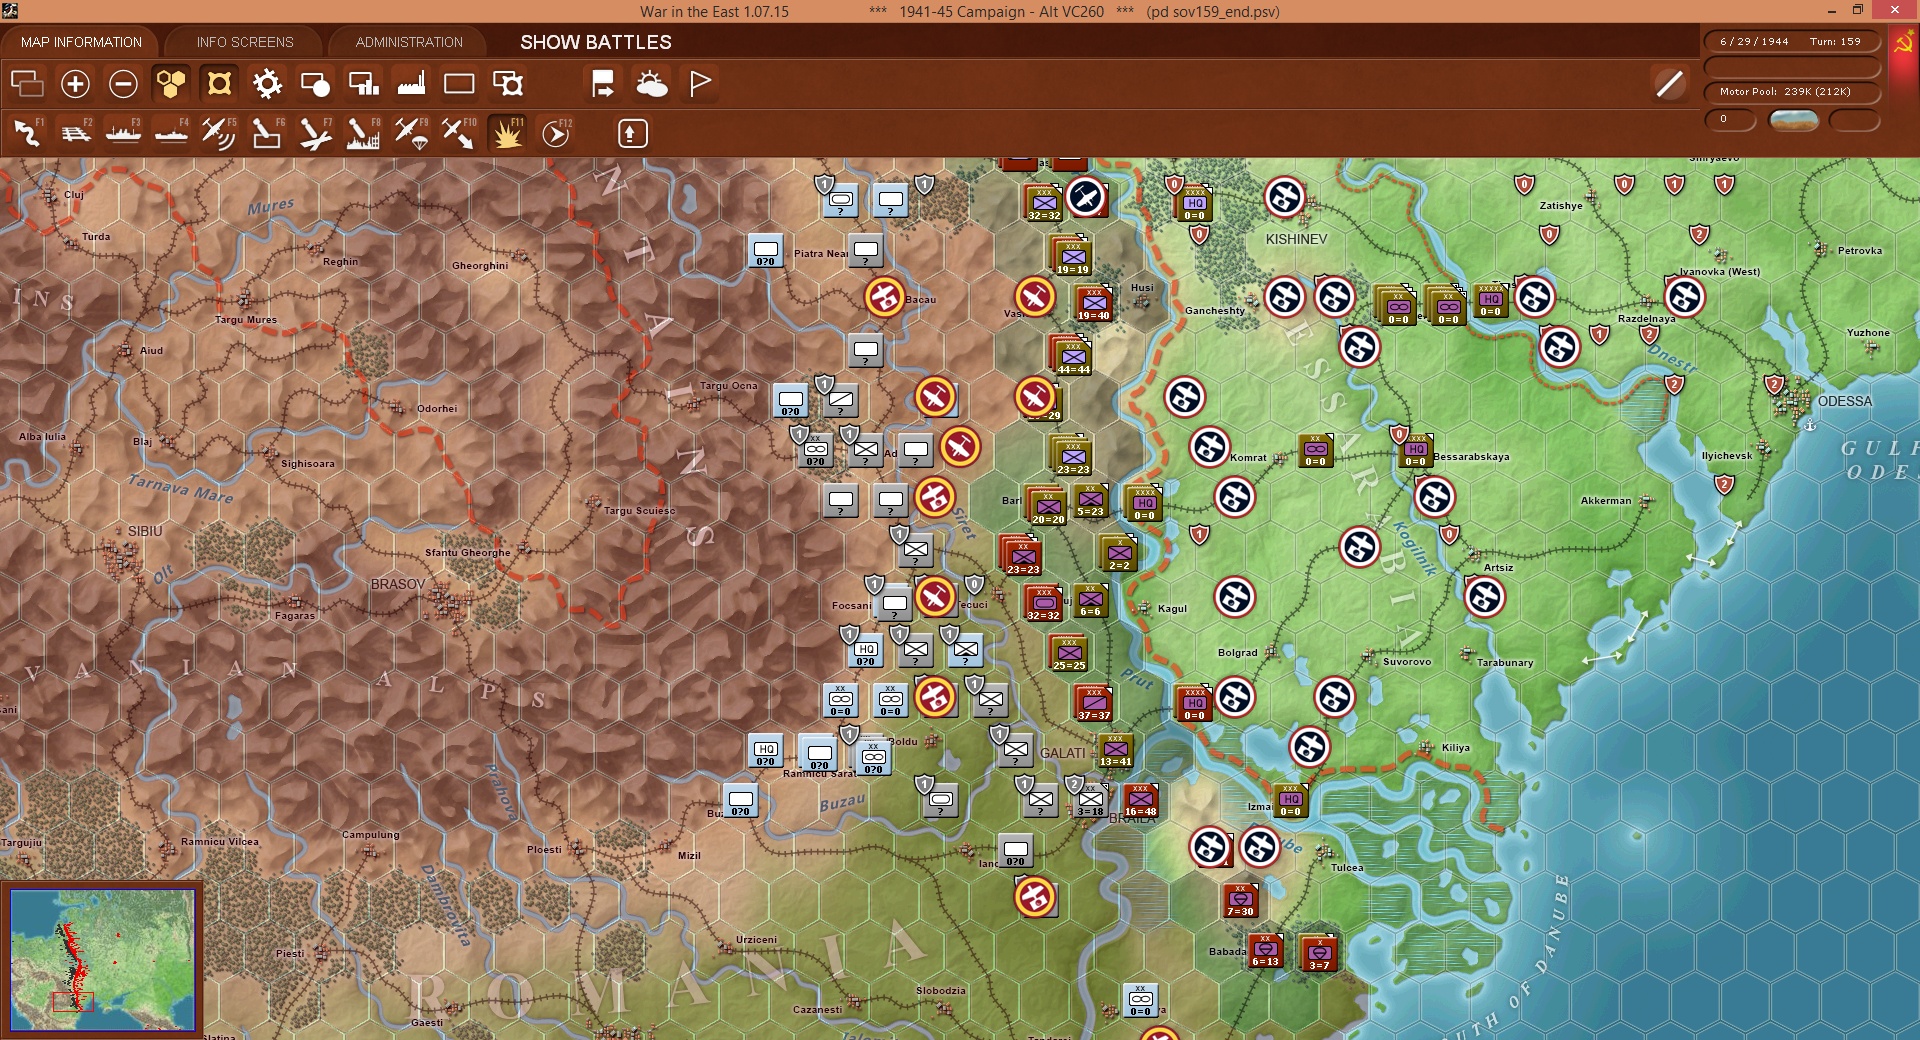Select the F8 bomb city mode icon

tap(363, 133)
